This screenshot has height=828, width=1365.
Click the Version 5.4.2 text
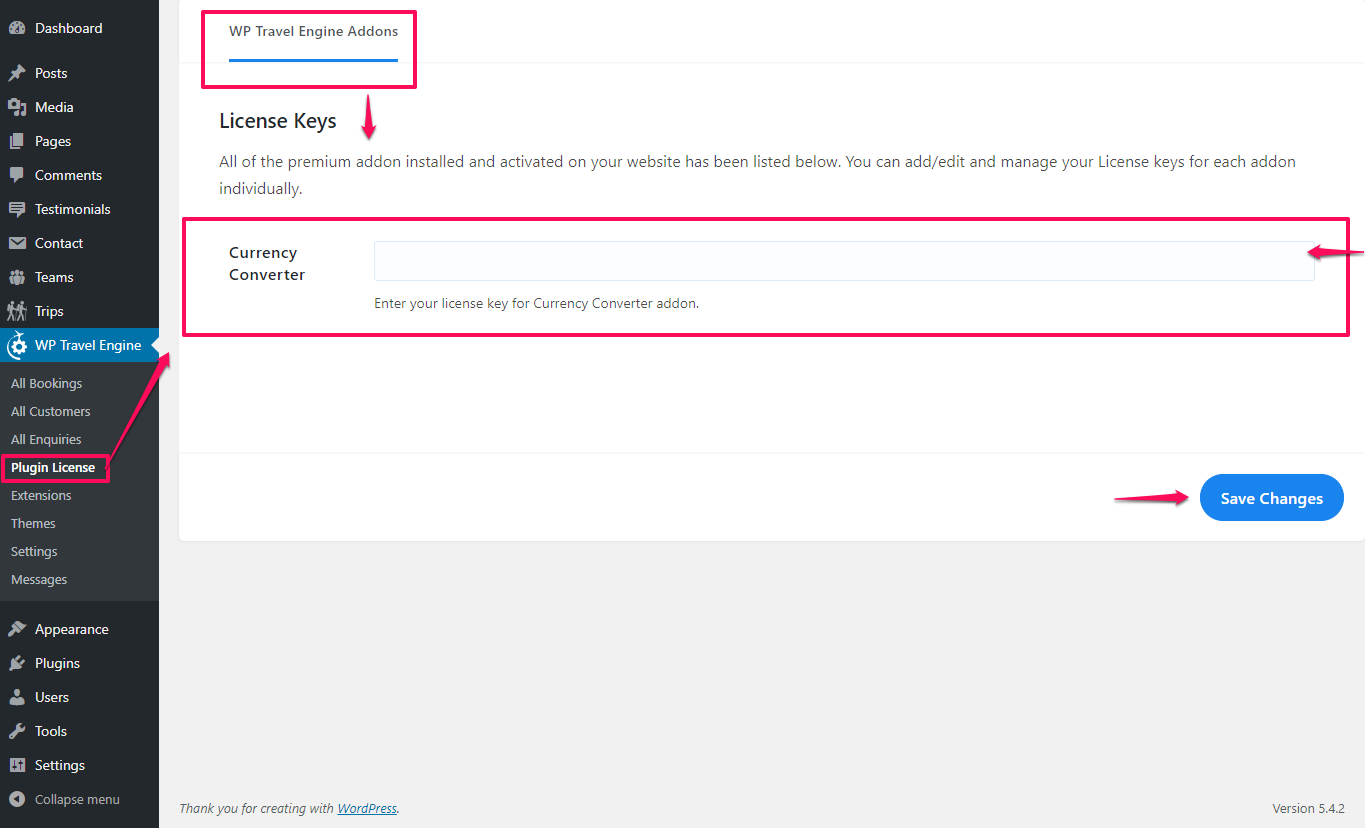pyautogui.click(x=1308, y=808)
